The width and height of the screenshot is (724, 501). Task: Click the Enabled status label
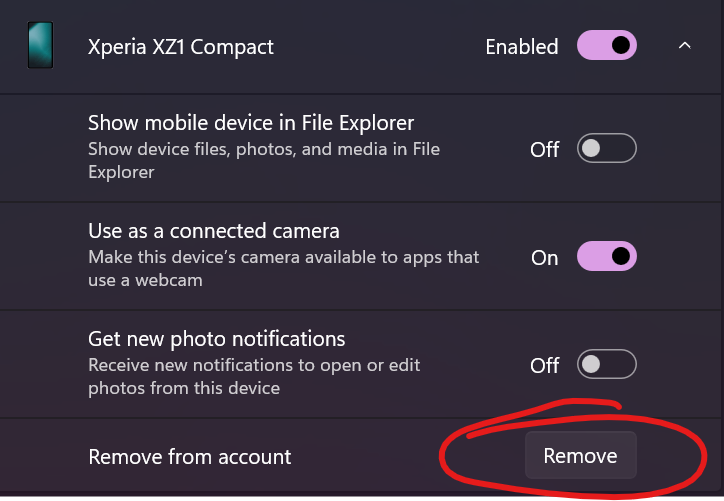[x=522, y=47]
